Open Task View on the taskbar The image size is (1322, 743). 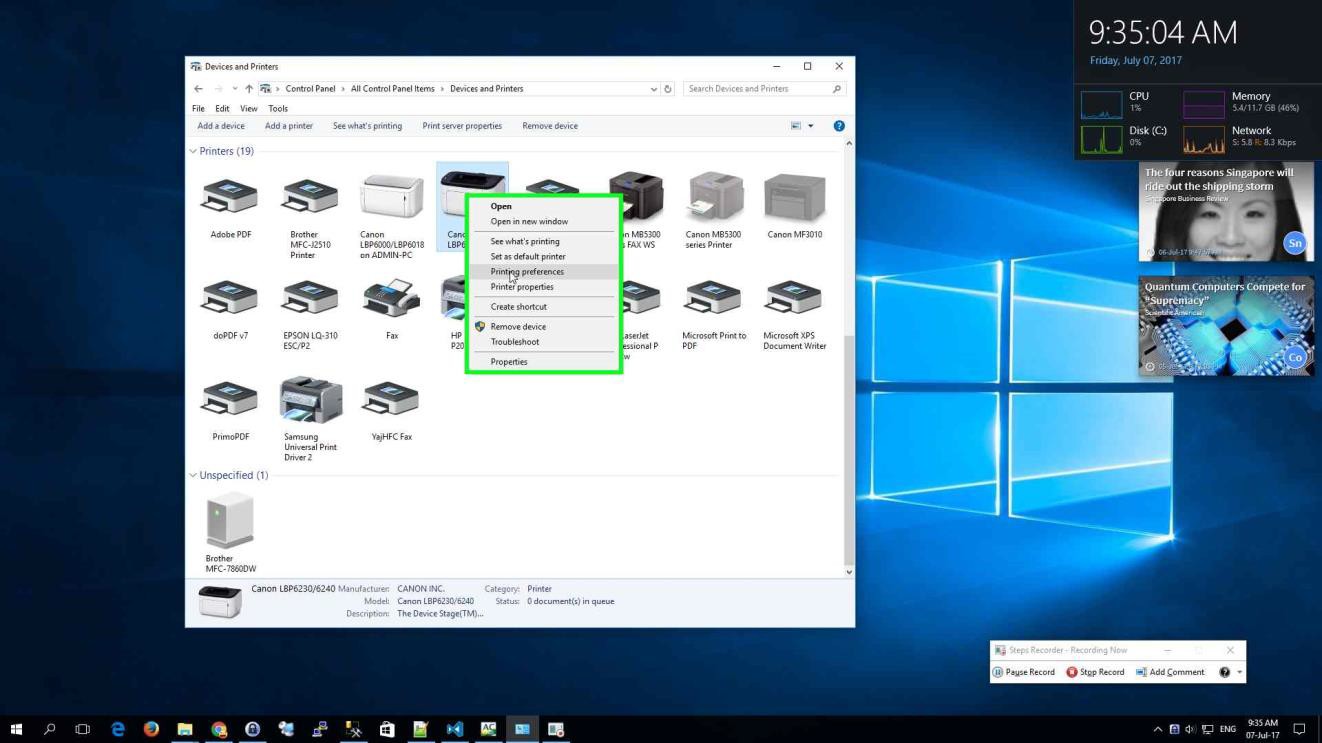click(82, 729)
